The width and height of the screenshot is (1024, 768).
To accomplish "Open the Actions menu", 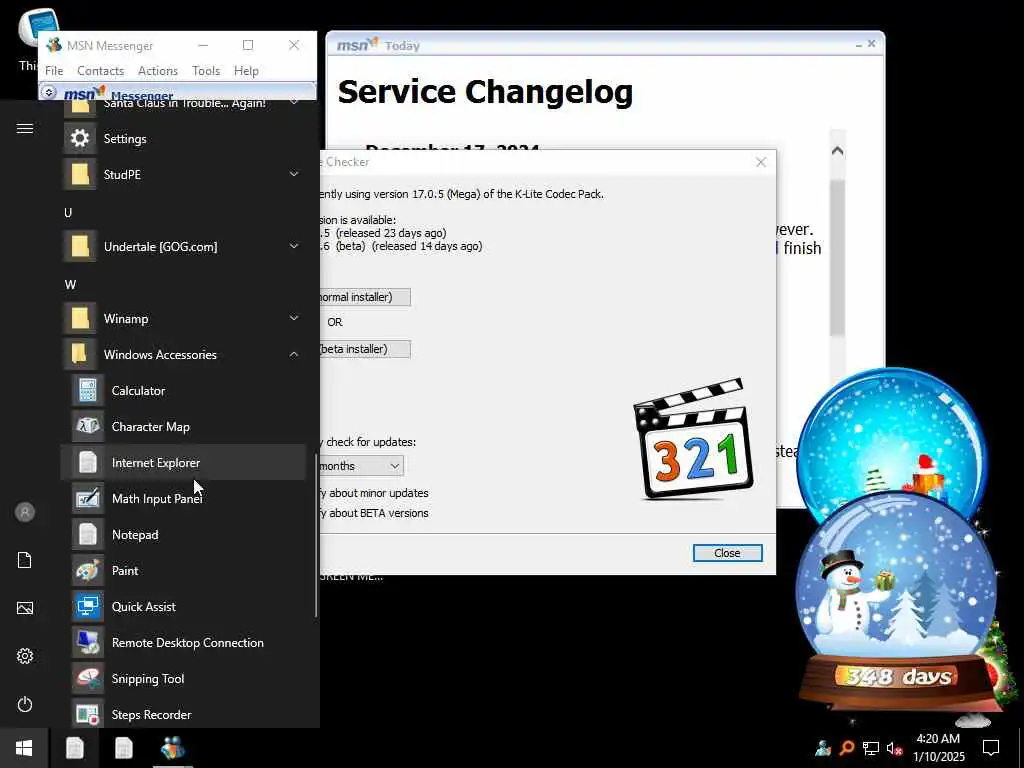I will 157,71.
